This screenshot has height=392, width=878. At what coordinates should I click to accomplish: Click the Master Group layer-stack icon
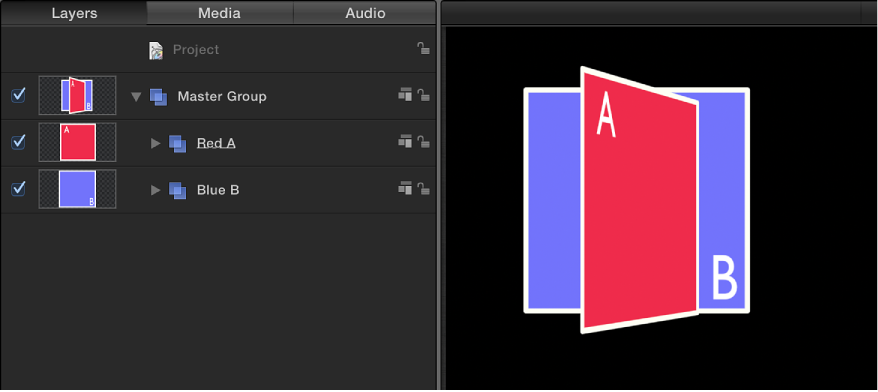[158, 97]
